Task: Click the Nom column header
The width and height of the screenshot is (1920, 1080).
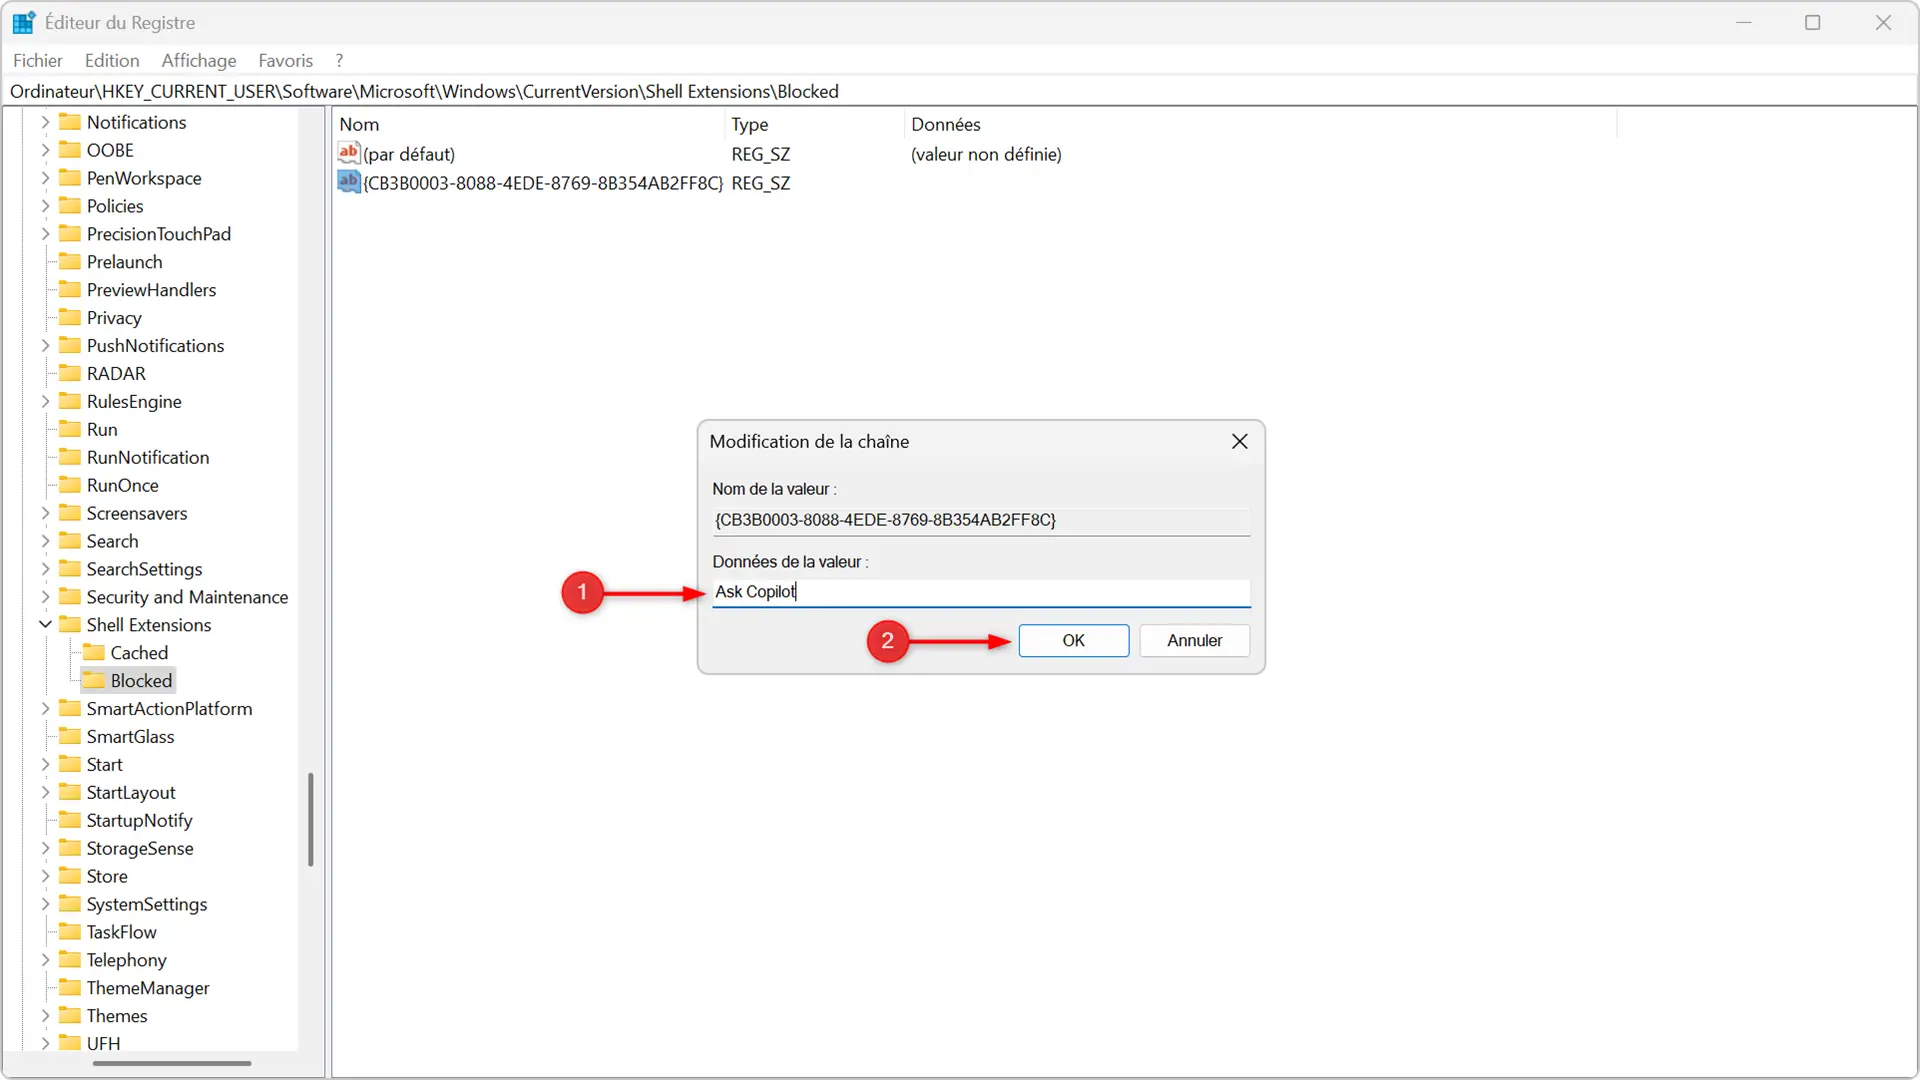Action: tap(528, 124)
